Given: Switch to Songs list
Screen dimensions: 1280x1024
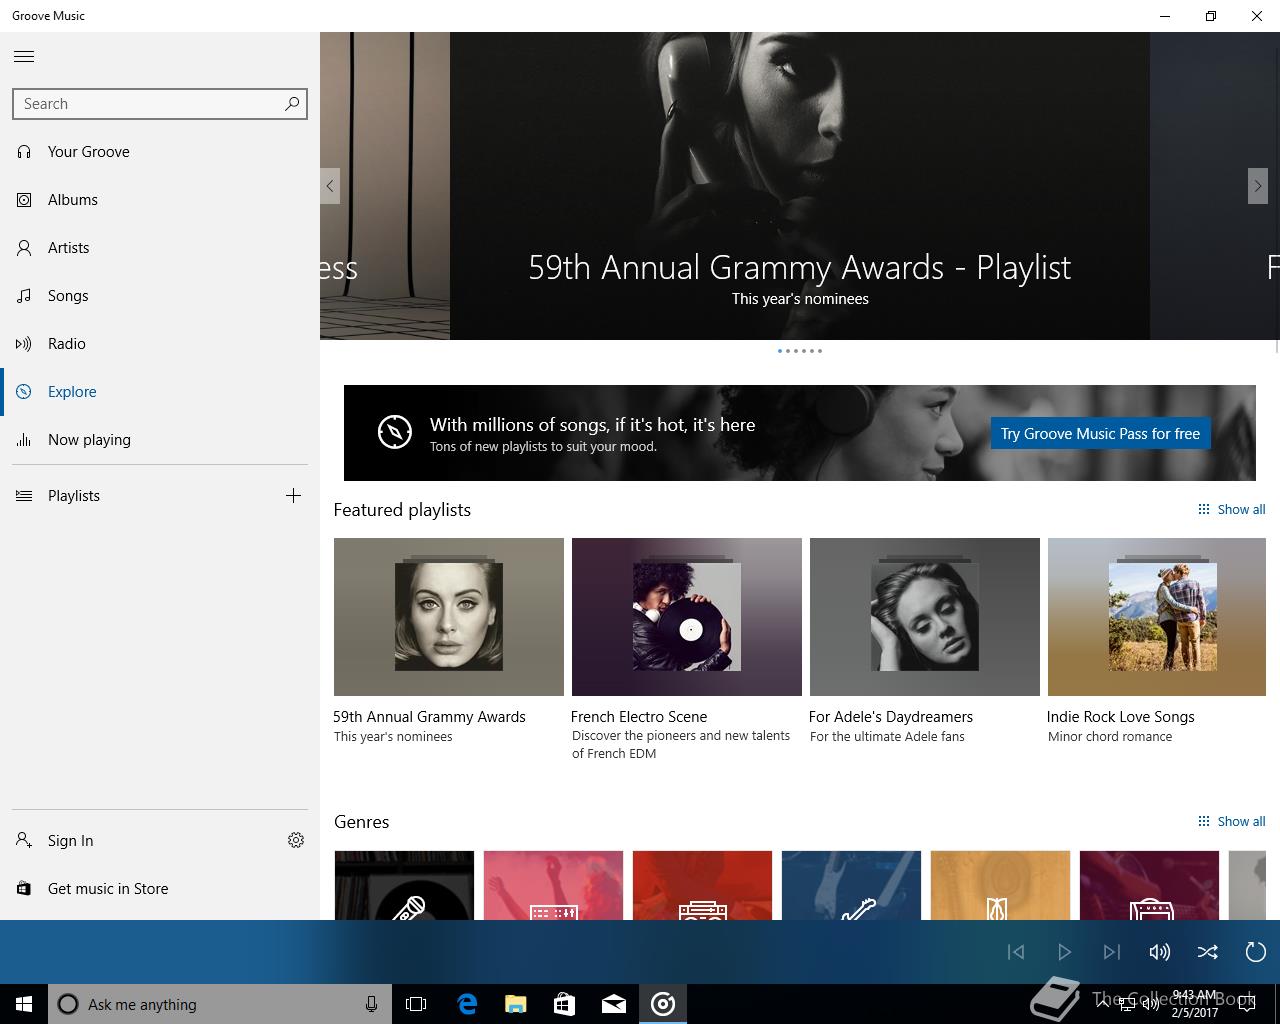Looking at the screenshot, I should [x=160, y=296].
